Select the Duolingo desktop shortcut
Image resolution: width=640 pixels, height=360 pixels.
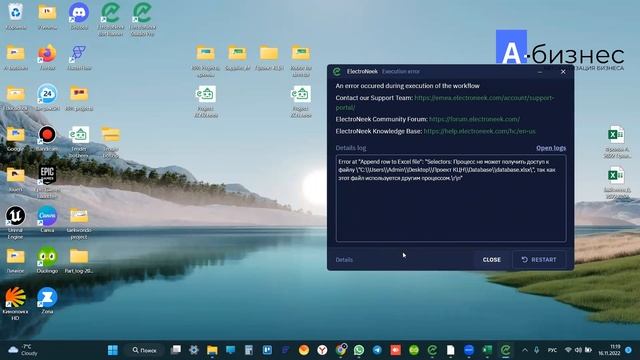47,260
